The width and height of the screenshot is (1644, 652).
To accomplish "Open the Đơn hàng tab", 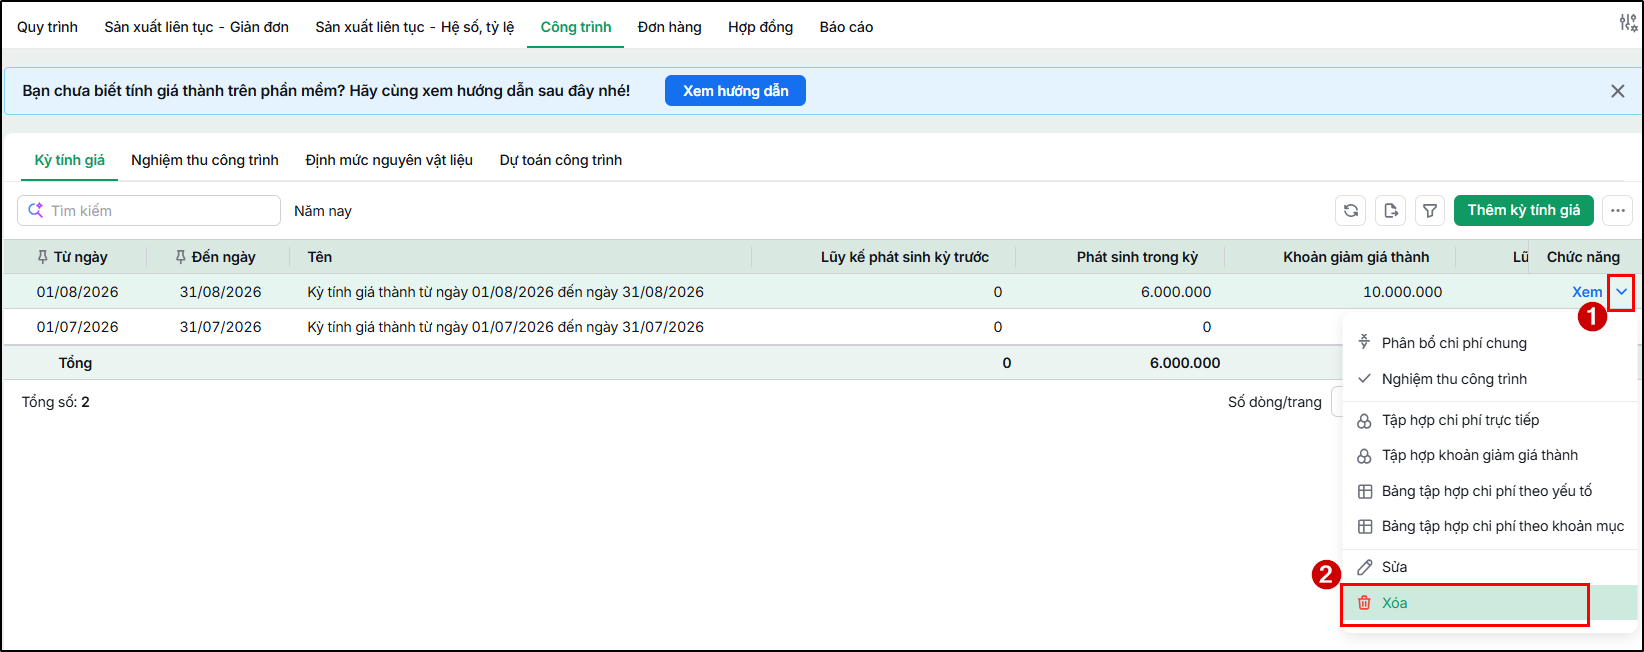I will coord(669,27).
